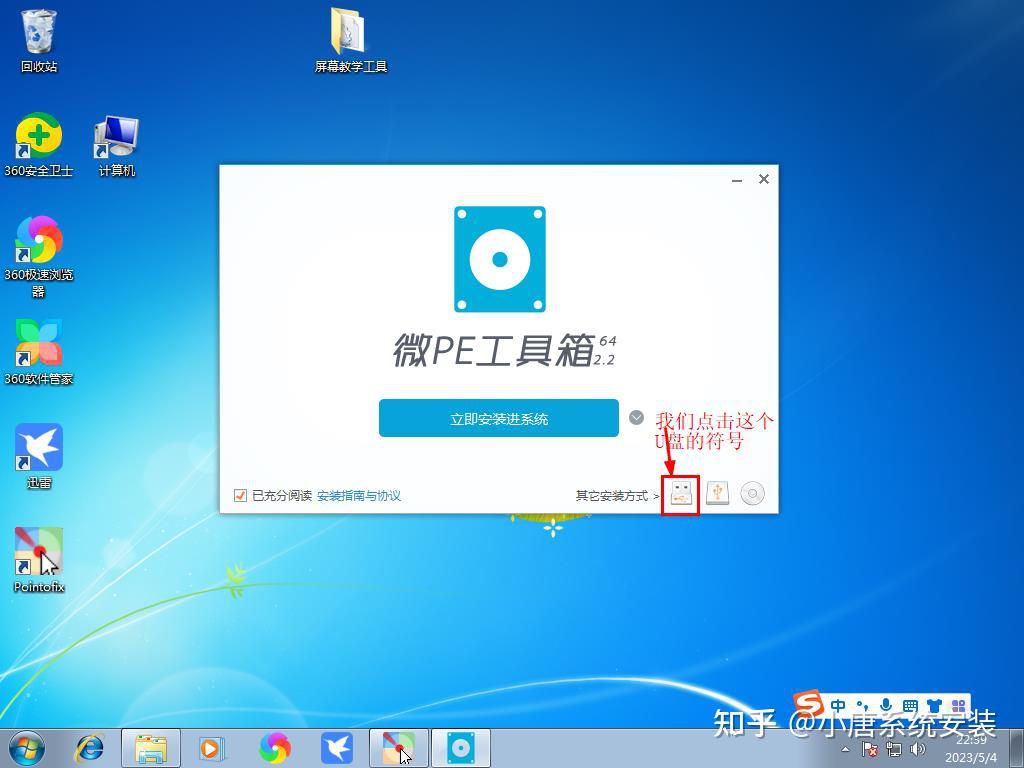Screen dimensions: 1024x768
Task: Show hidden system tray icons
Action: [x=846, y=750]
